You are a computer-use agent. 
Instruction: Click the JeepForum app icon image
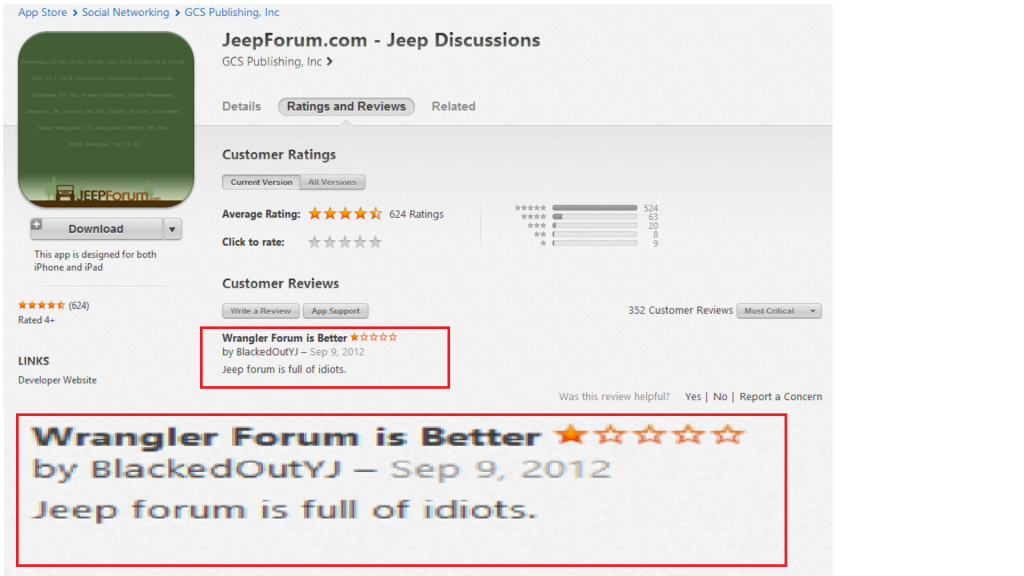click(x=106, y=120)
